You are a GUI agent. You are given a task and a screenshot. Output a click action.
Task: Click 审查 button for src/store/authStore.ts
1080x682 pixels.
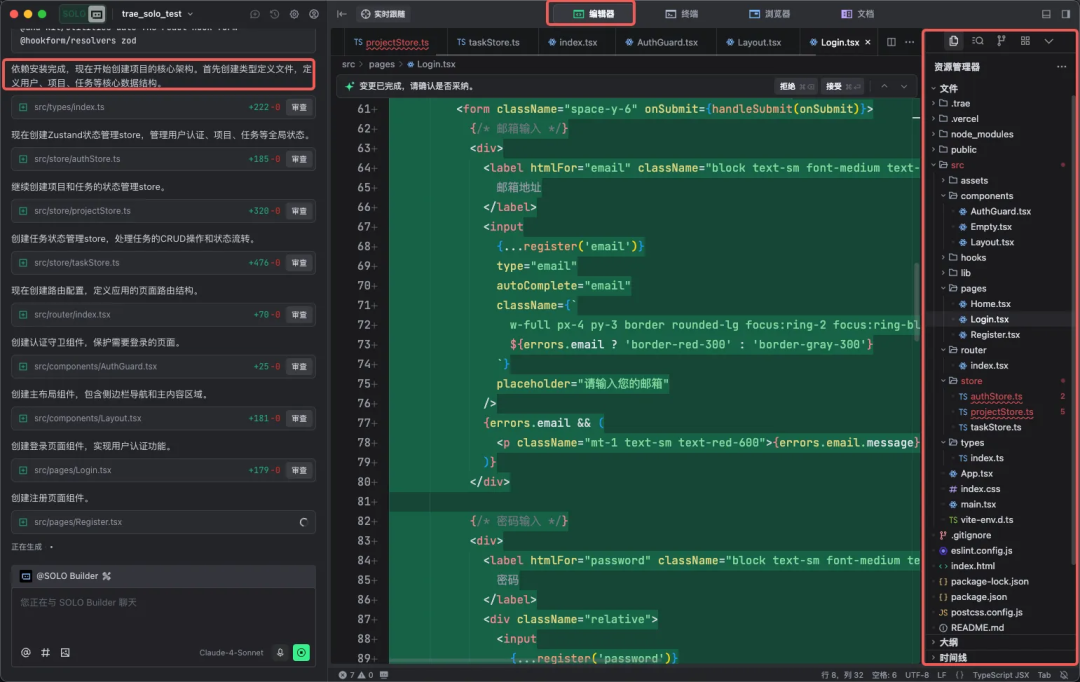click(299, 159)
